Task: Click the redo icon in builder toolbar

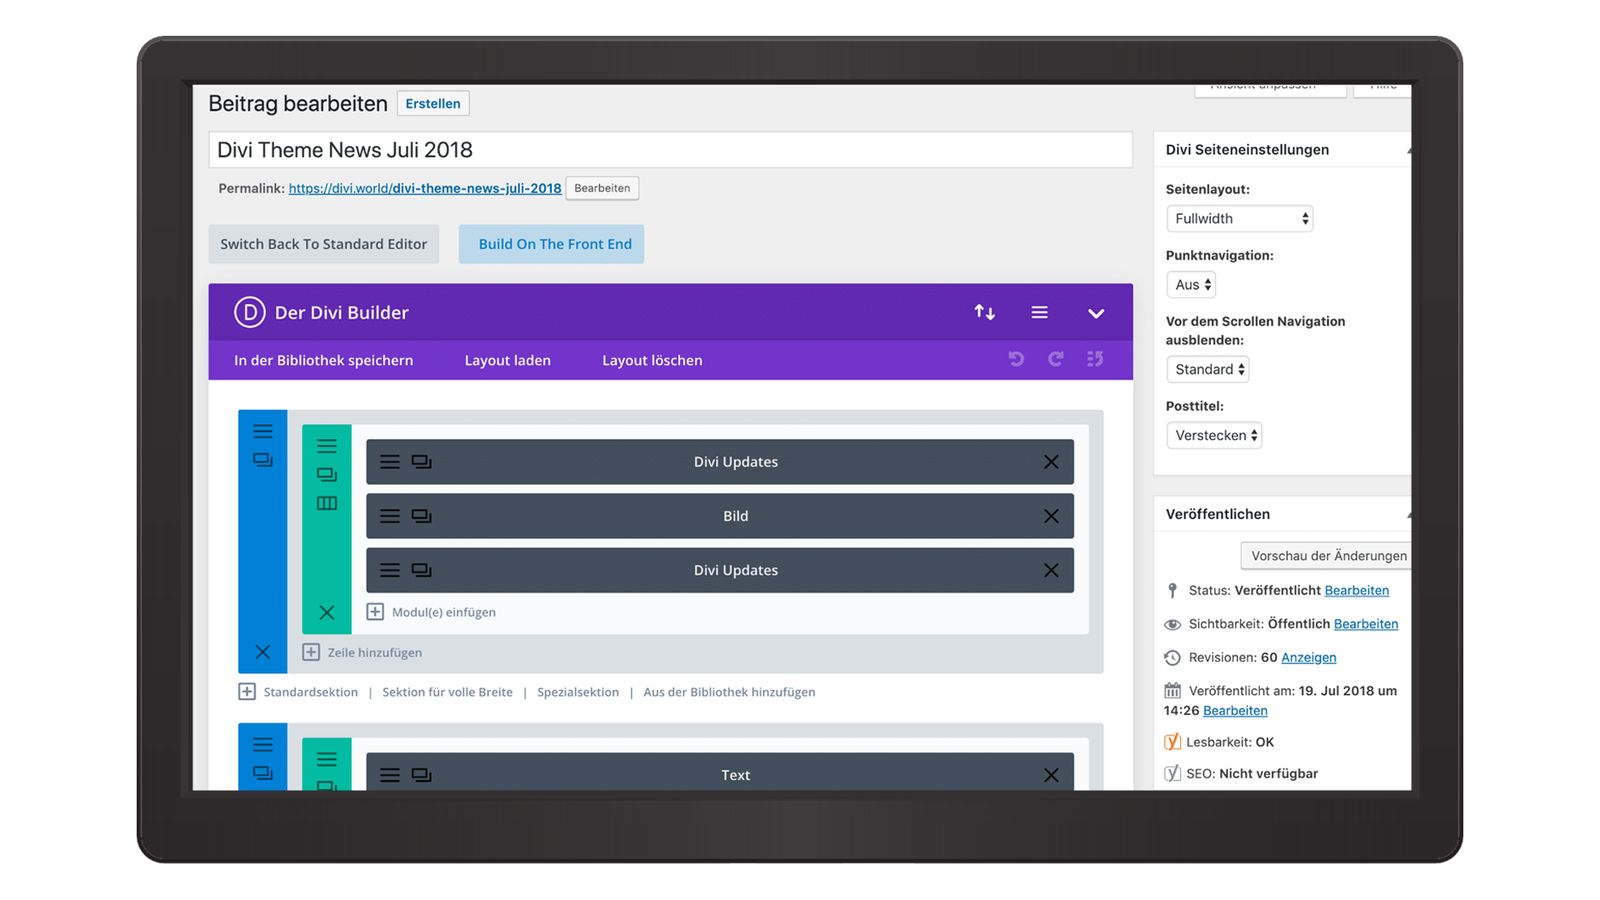Action: (1056, 359)
